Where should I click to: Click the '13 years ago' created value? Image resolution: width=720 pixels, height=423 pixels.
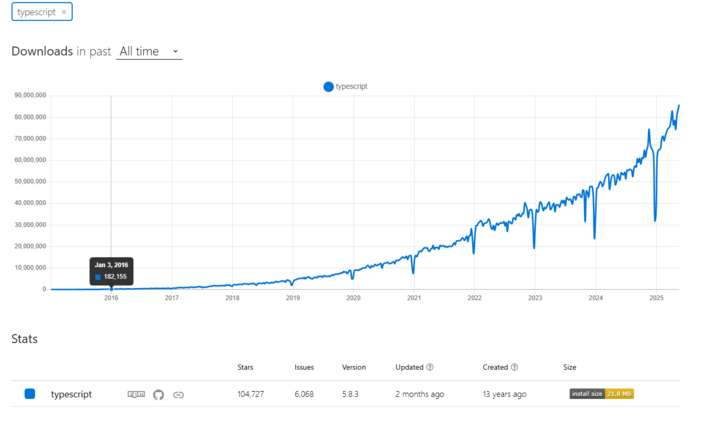(x=504, y=394)
